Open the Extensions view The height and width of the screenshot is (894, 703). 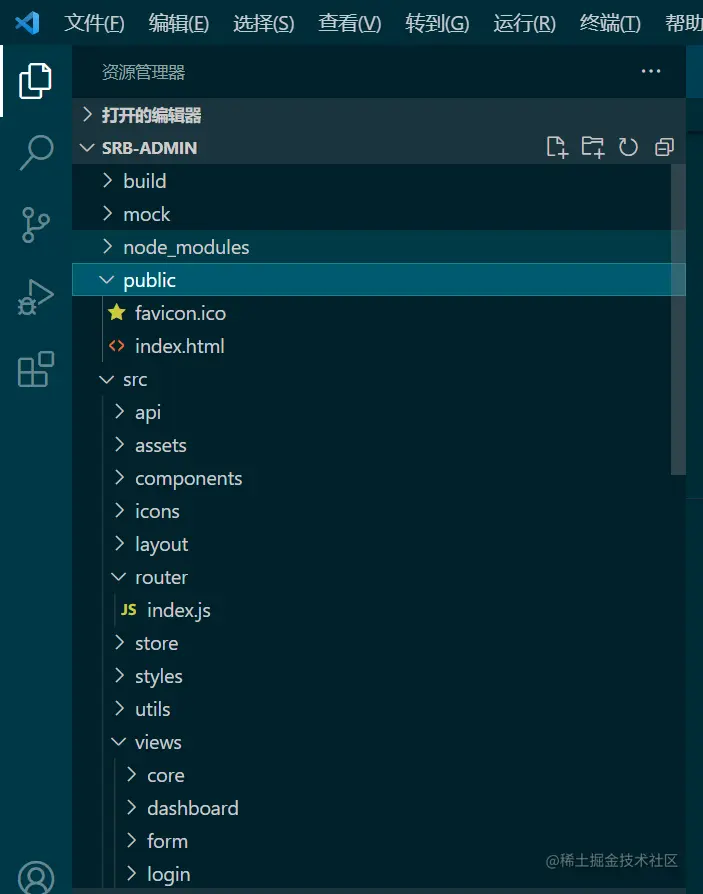click(x=35, y=369)
